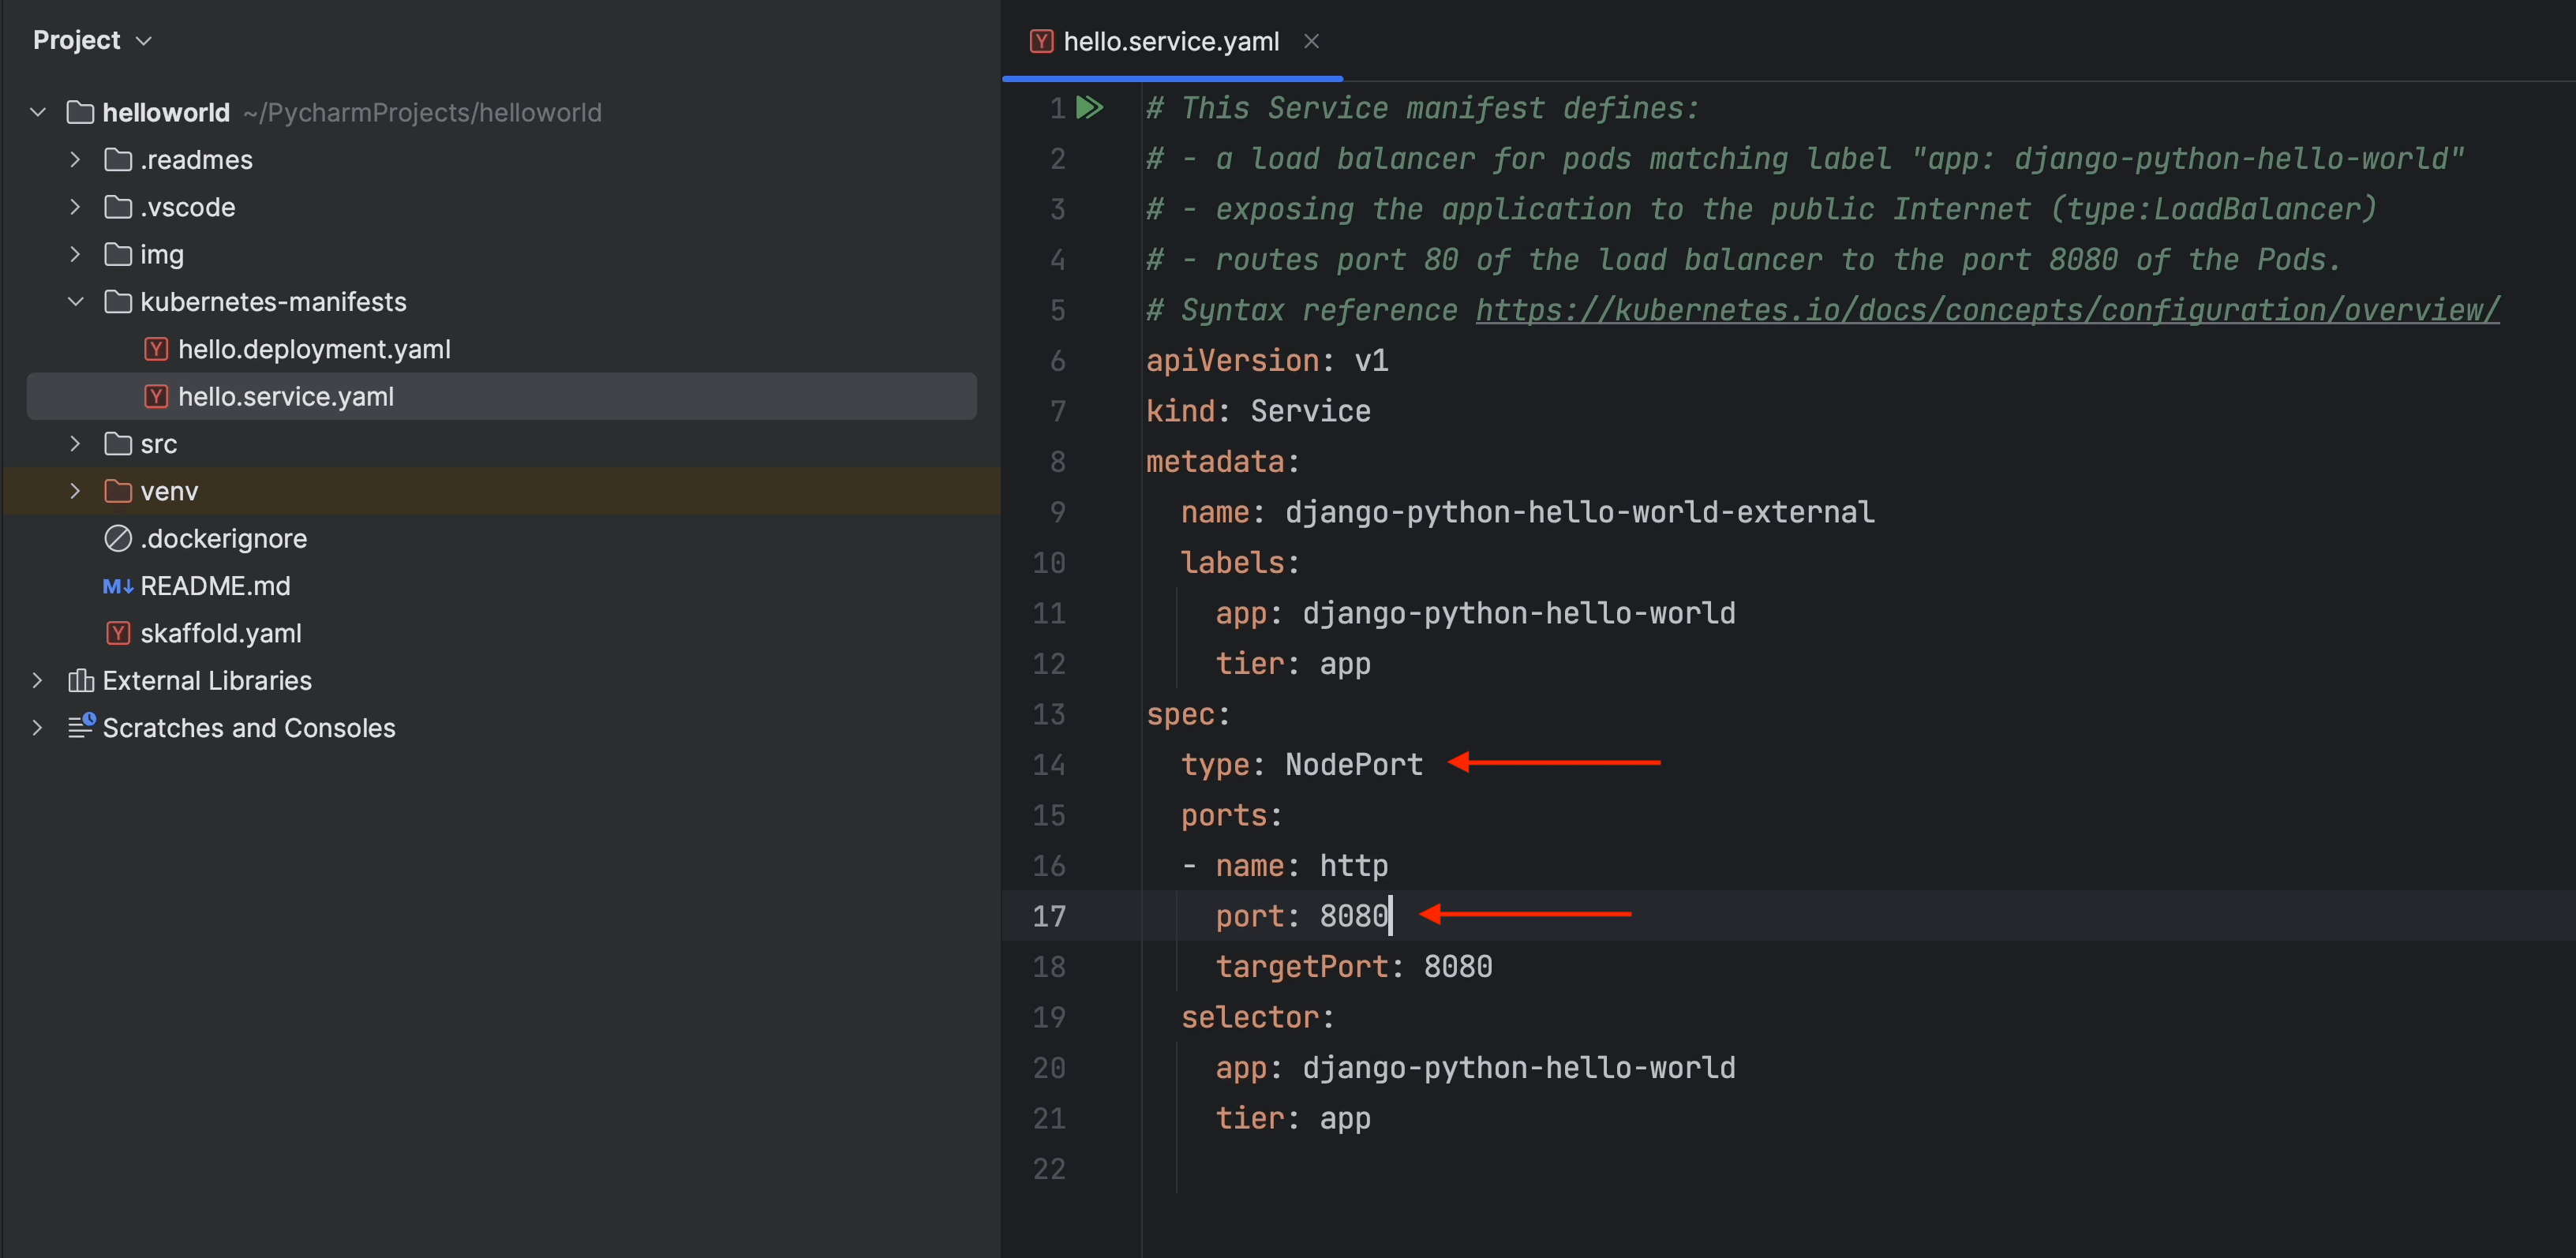Expand the .readmes folder
Image resolution: width=2576 pixels, height=1258 pixels.
tap(75, 160)
